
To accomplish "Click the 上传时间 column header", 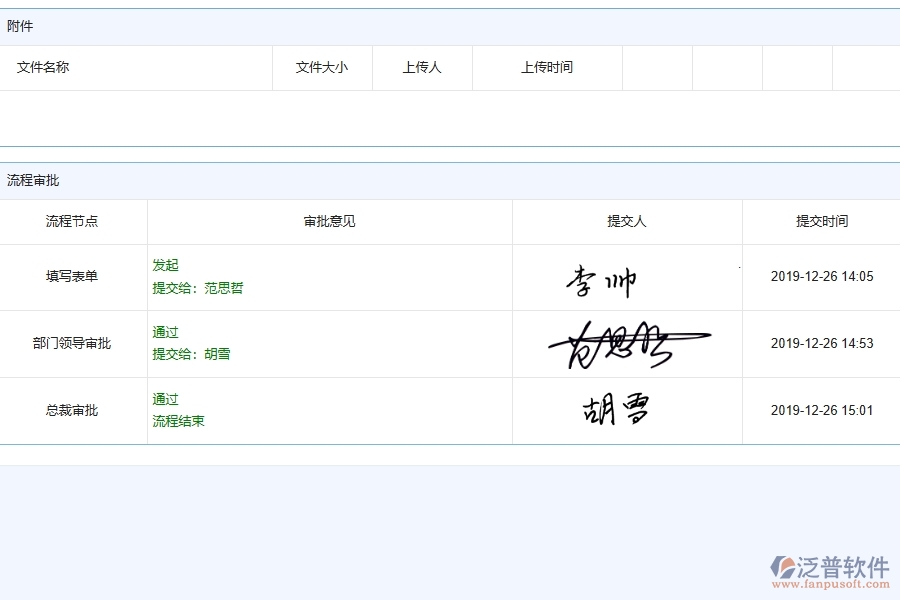I will click(546, 67).
